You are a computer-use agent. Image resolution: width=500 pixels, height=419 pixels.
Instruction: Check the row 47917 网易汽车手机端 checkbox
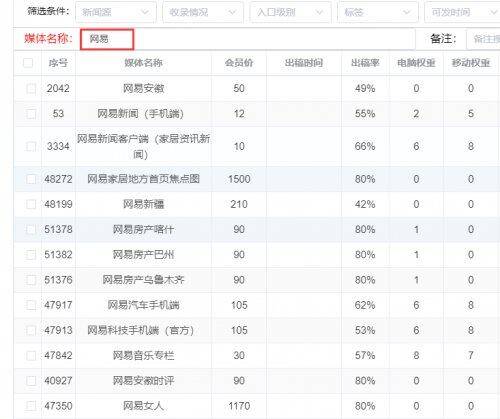tap(31, 305)
